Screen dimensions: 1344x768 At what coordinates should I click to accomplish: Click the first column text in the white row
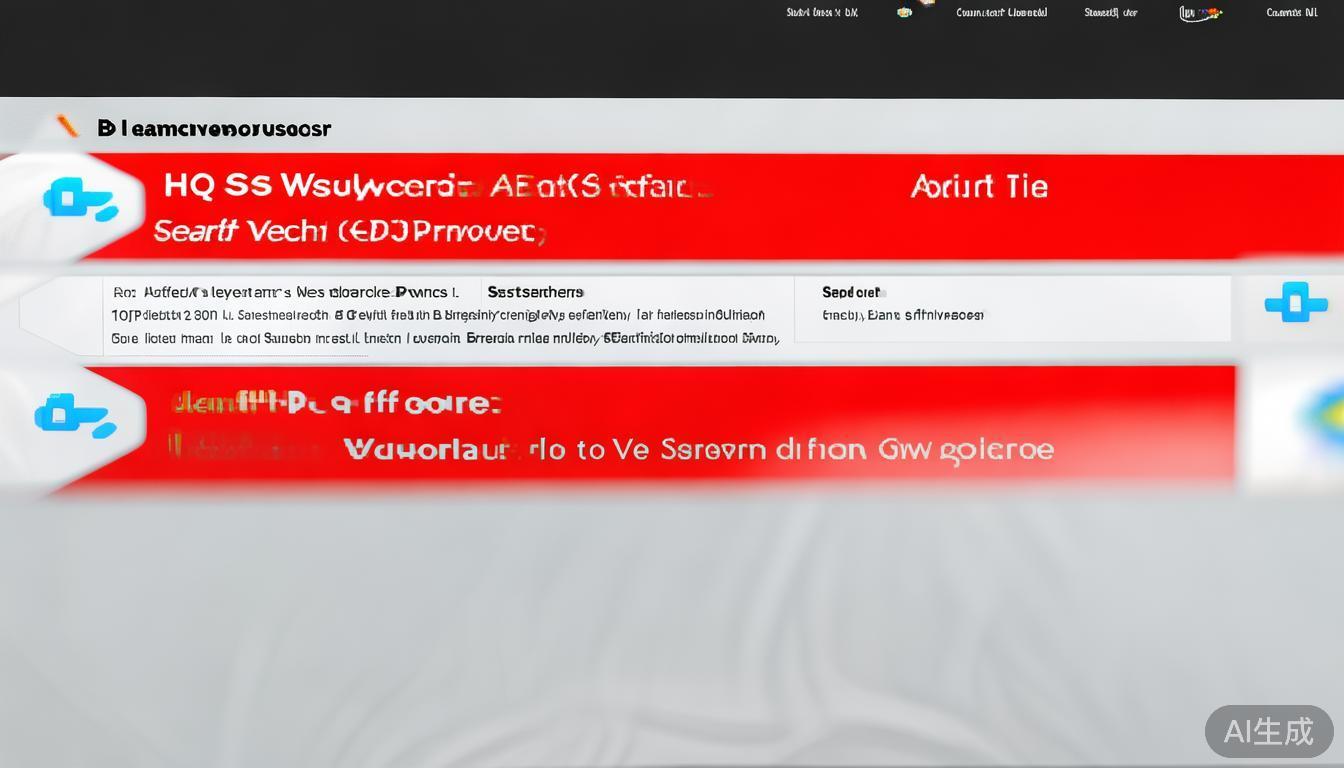[x=286, y=315]
